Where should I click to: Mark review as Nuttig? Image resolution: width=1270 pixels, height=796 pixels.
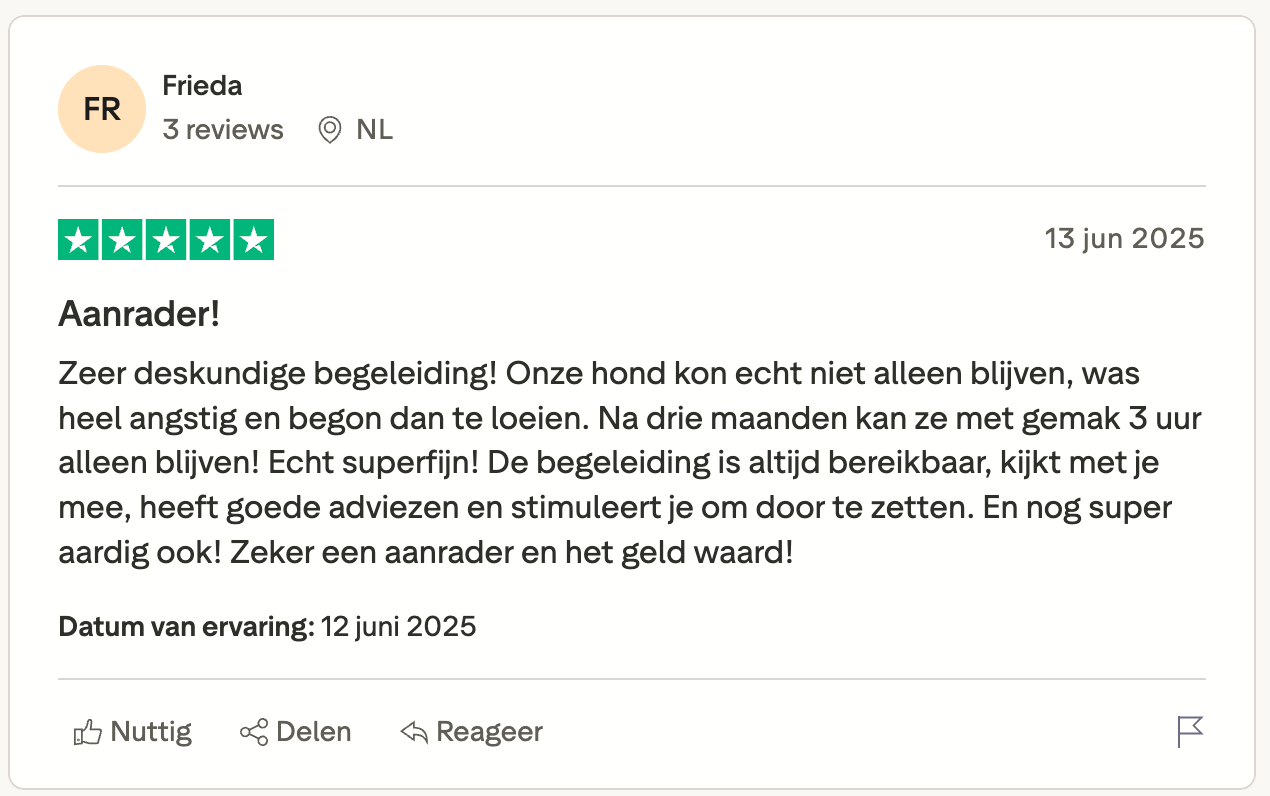tap(133, 733)
